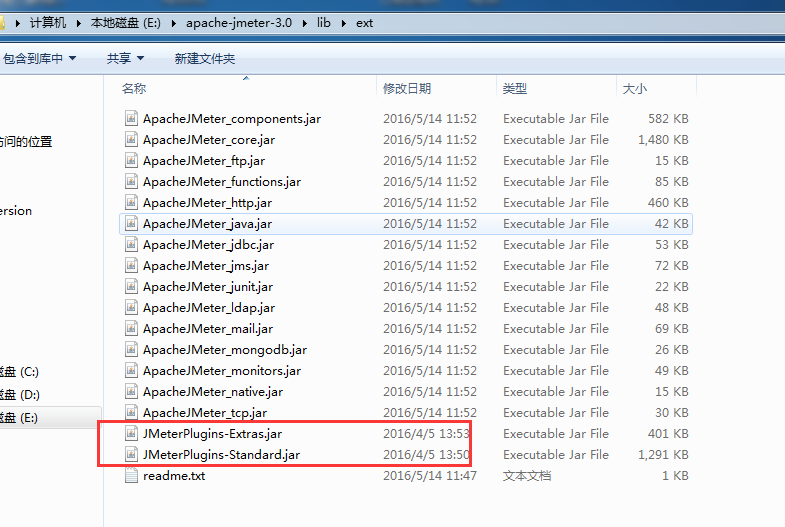Sort files by 大小 column header
This screenshot has width=785, height=527.
[634, 89]
